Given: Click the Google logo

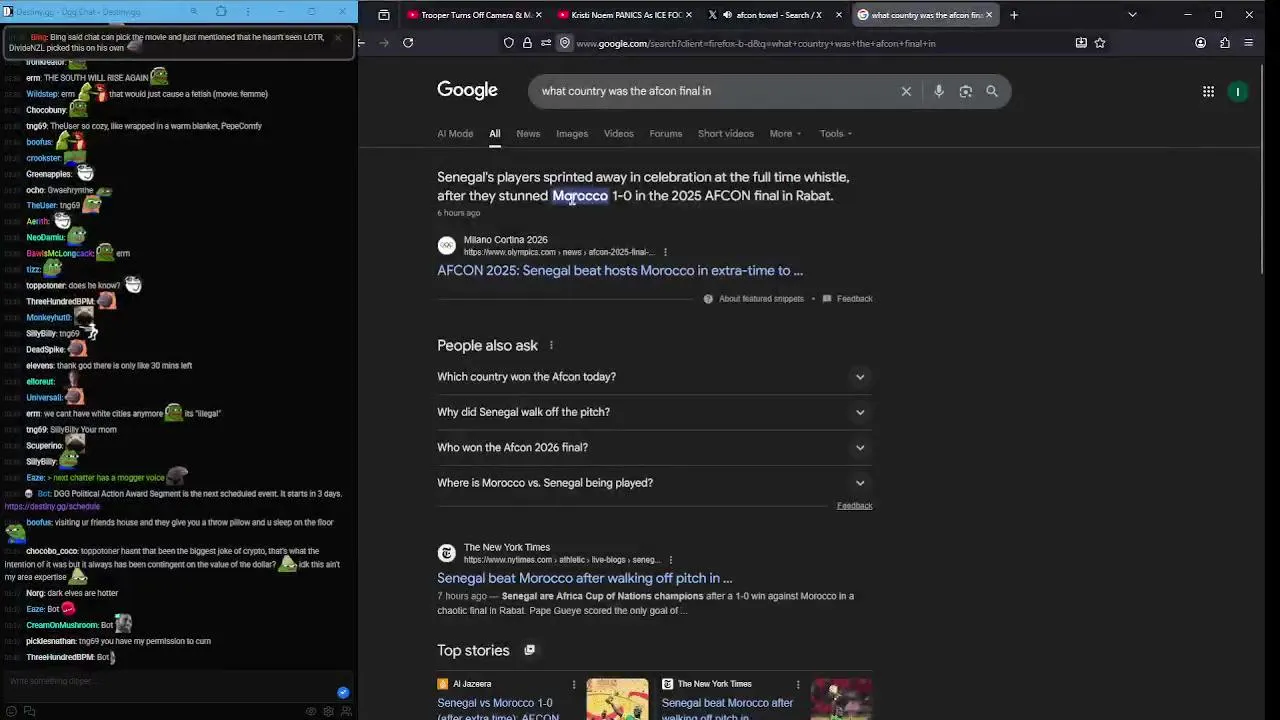Looking at the screenshot, I should point(467,90).
